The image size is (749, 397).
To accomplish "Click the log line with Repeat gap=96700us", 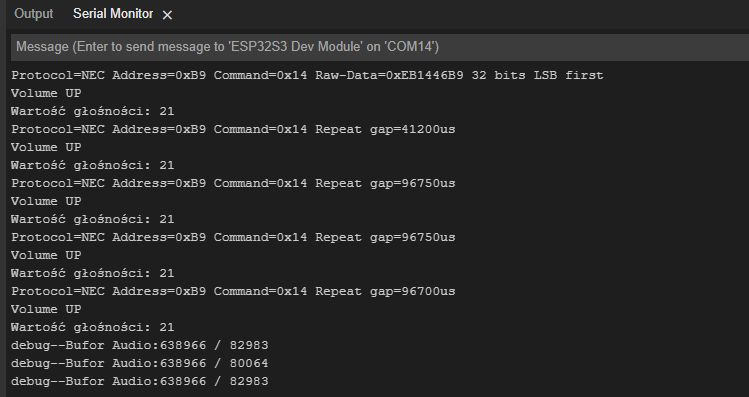I will pyautogui.click(x=233, y=291).
